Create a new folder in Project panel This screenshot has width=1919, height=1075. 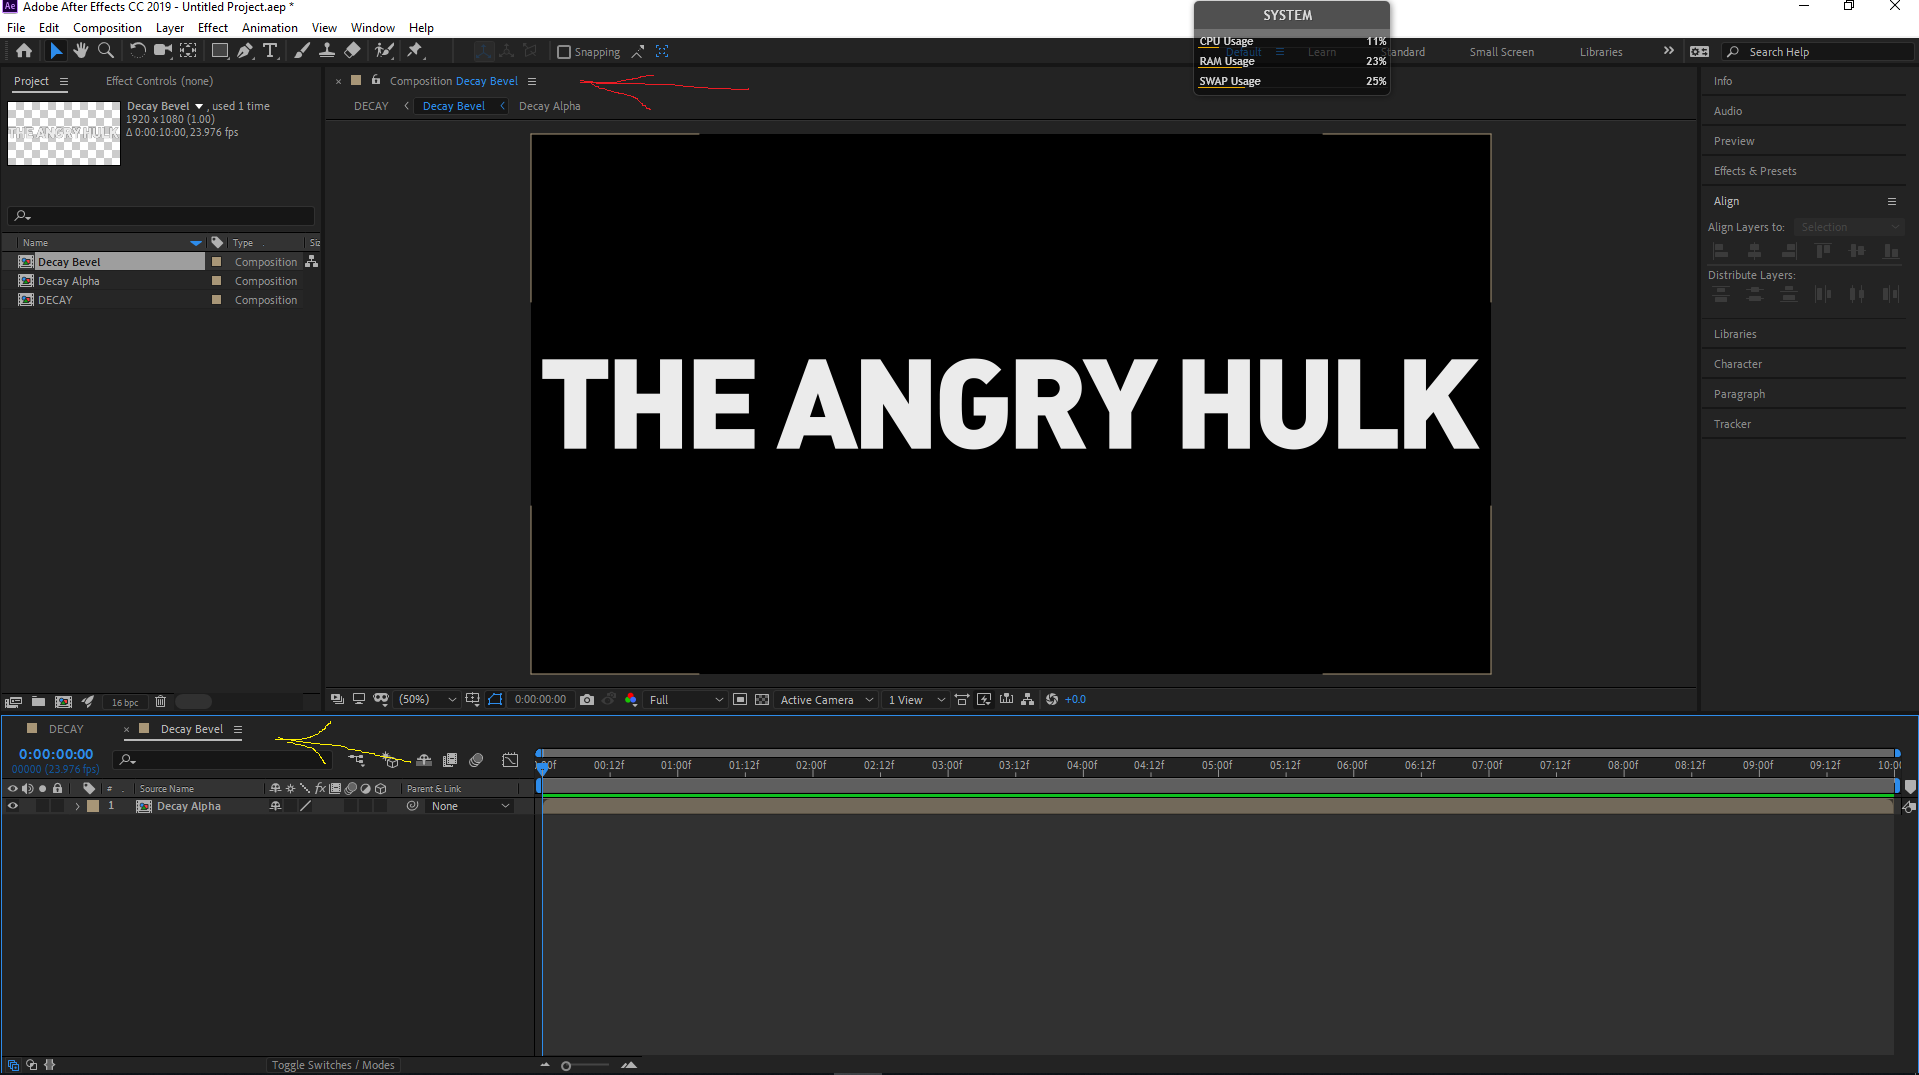click(x=38, y=702)
